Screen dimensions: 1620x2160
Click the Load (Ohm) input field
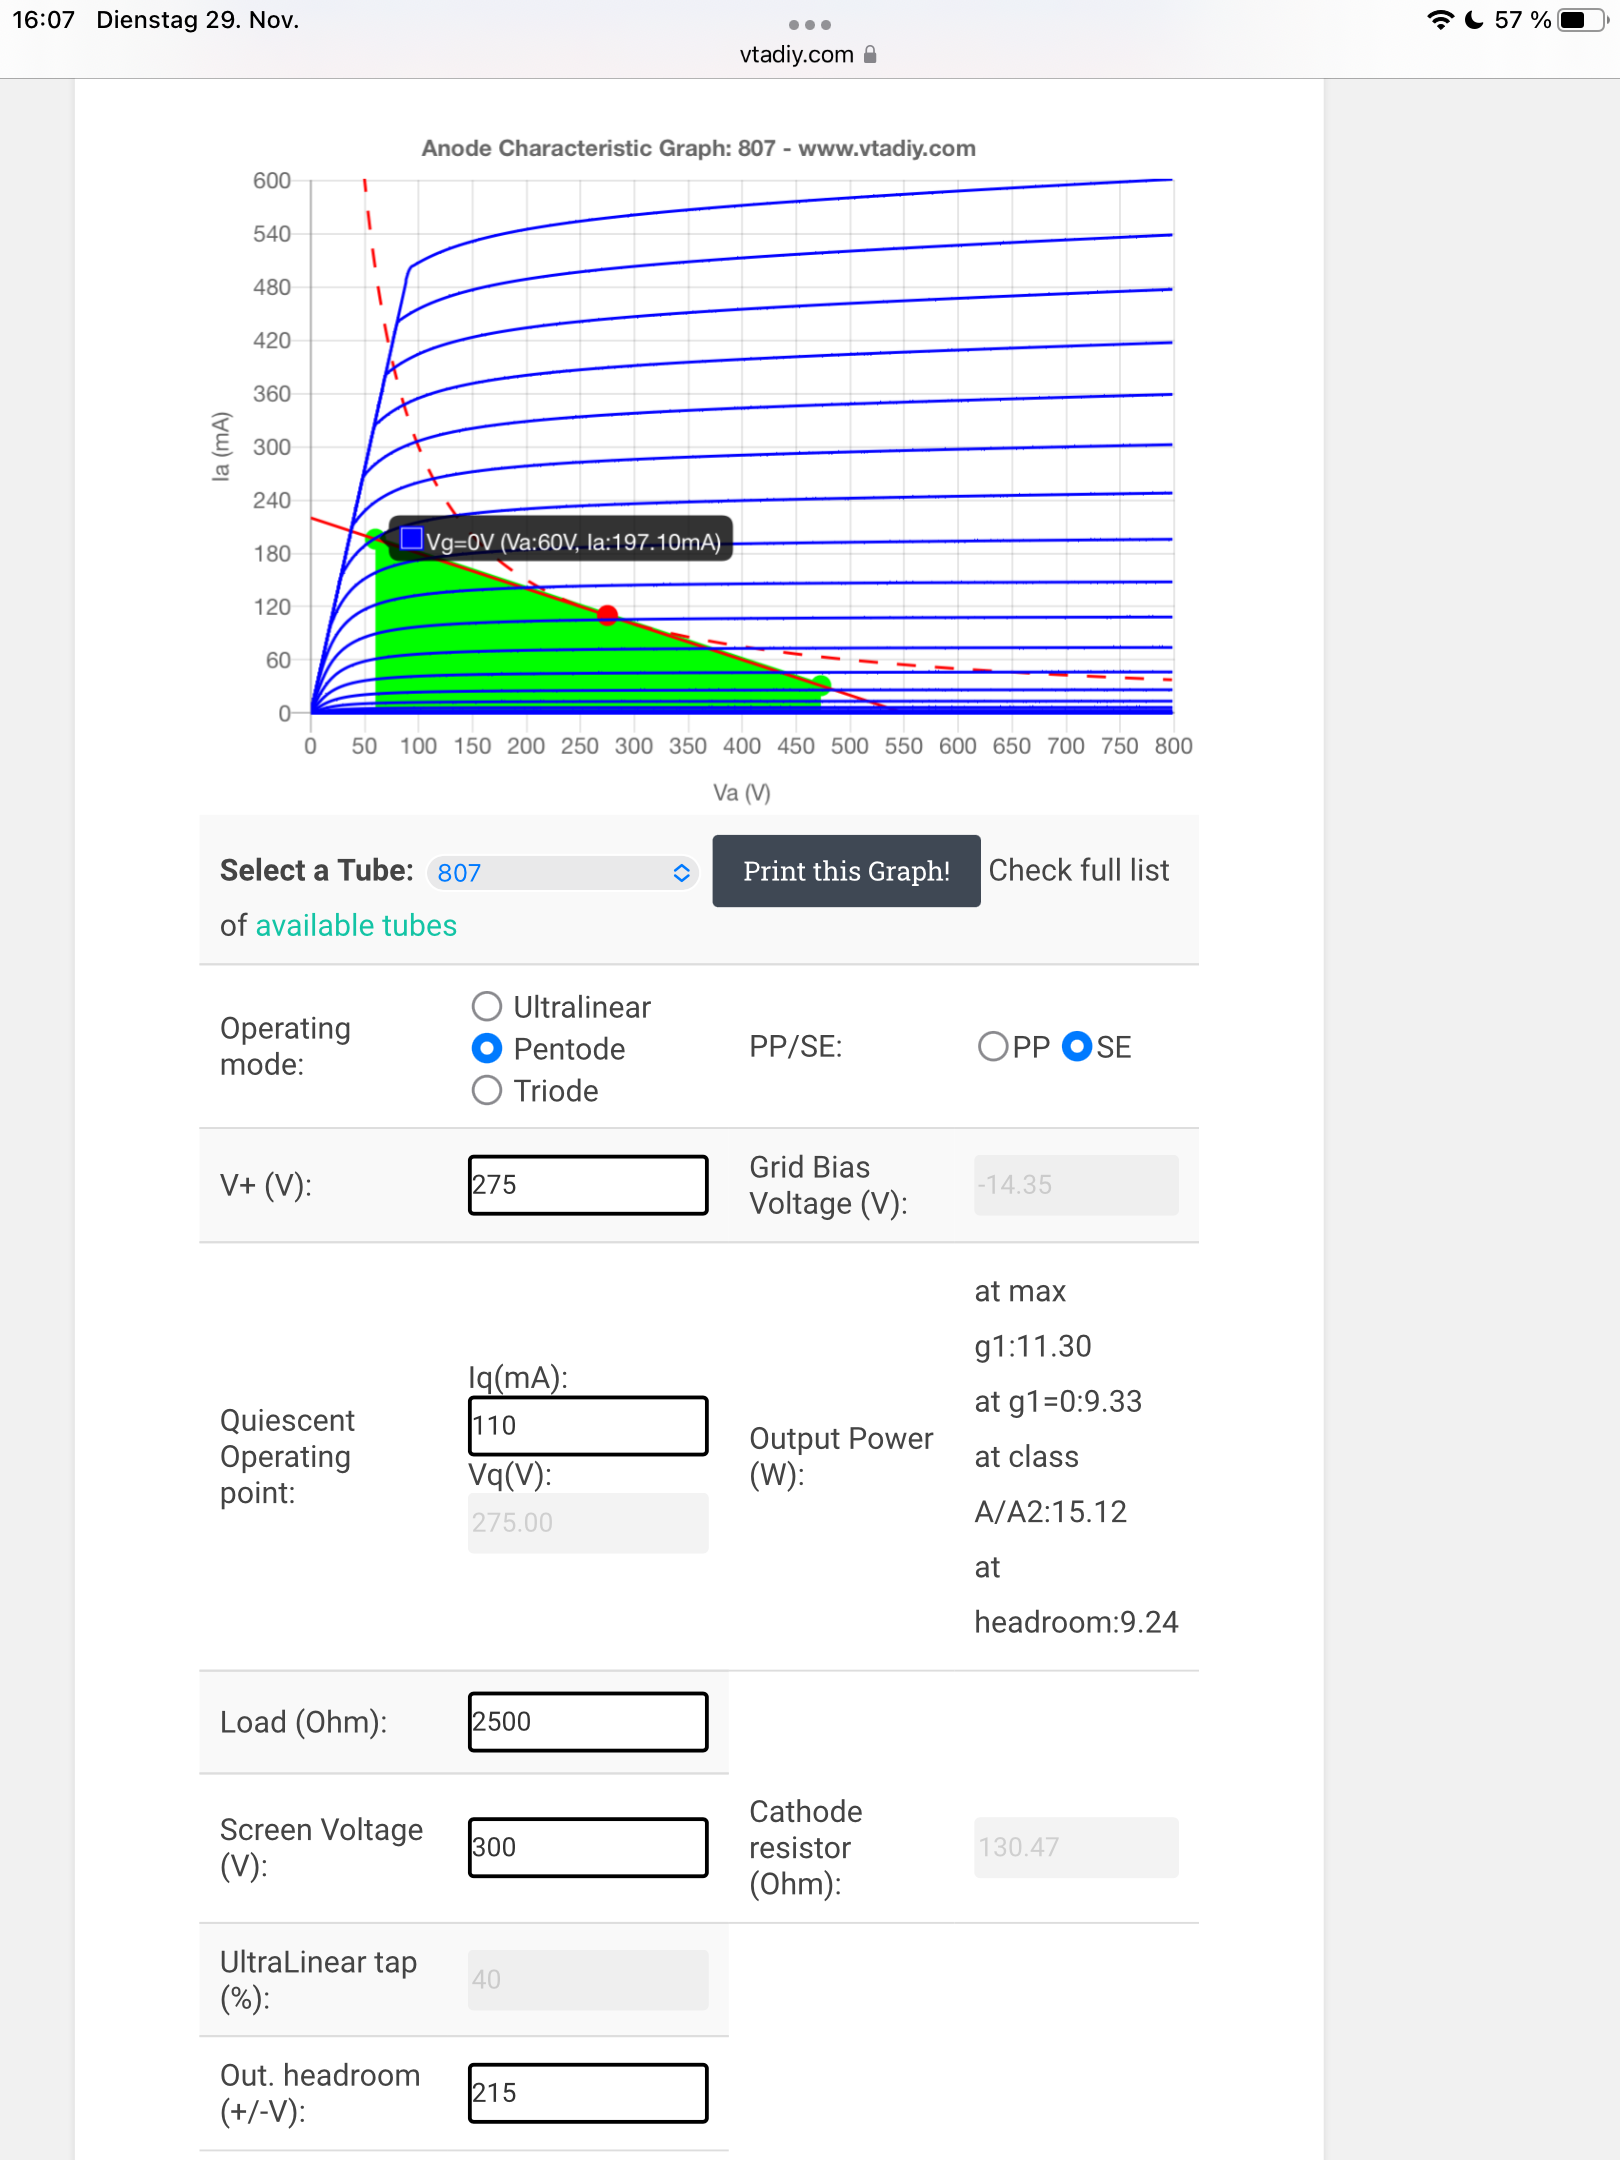pyautogui.click(x=588, y=1722)
